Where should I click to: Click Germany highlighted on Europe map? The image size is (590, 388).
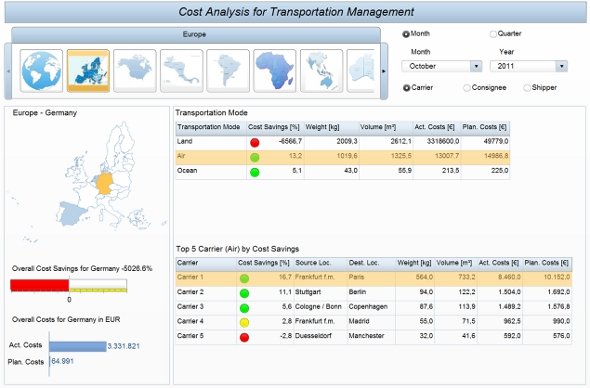click(104, 183)
